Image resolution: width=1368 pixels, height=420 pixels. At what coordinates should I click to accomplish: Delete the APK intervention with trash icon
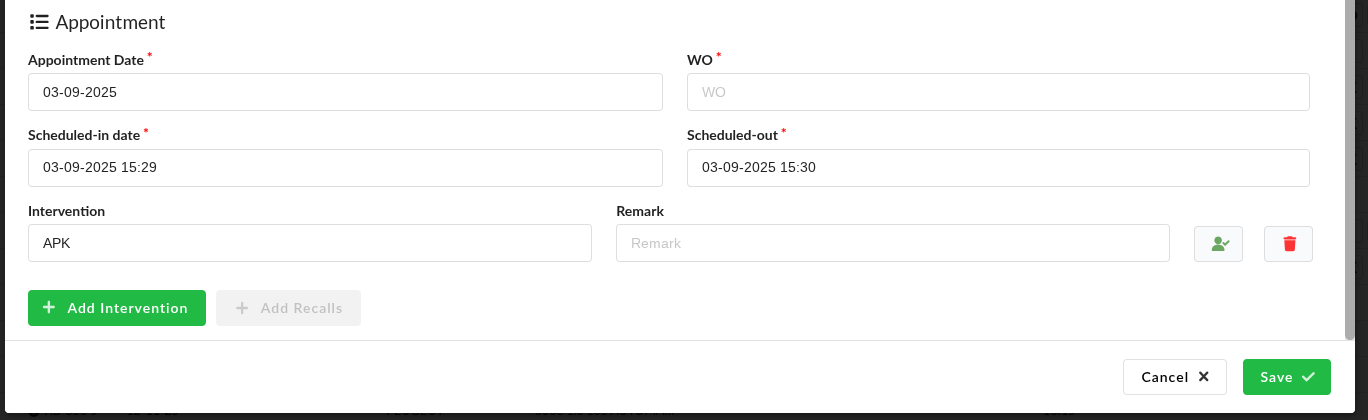coord(1289,243)
